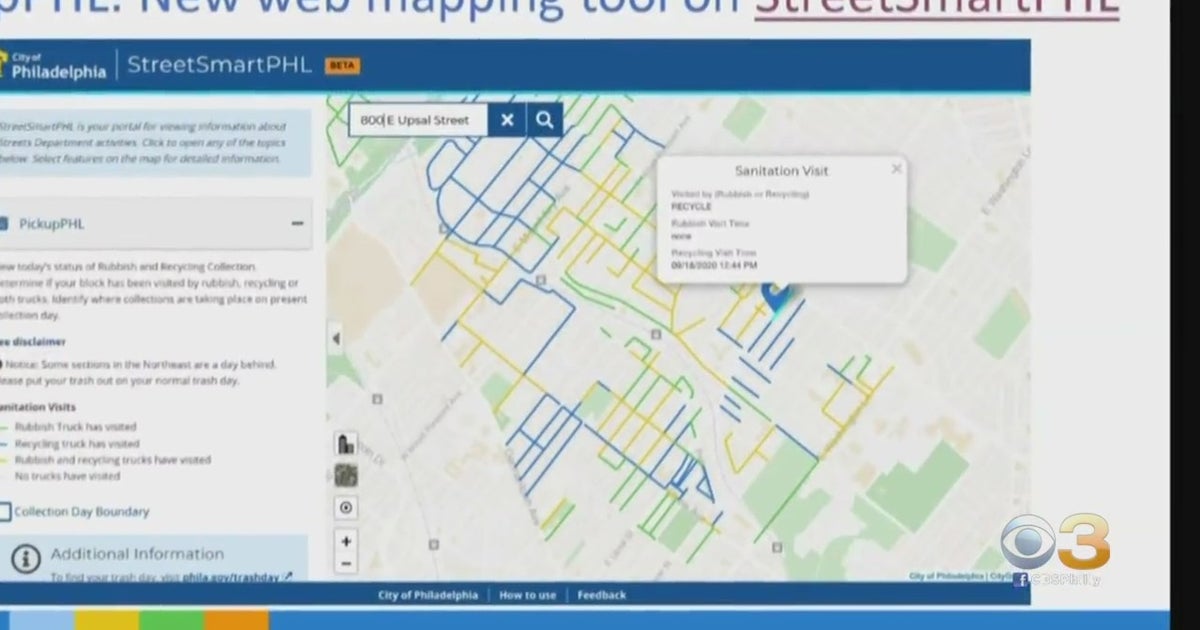Collapse the PickupPHL section with the minus

(x=297, y=223)
